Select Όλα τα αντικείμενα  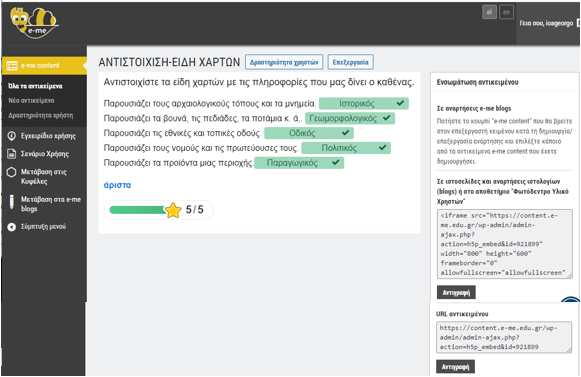35,86
